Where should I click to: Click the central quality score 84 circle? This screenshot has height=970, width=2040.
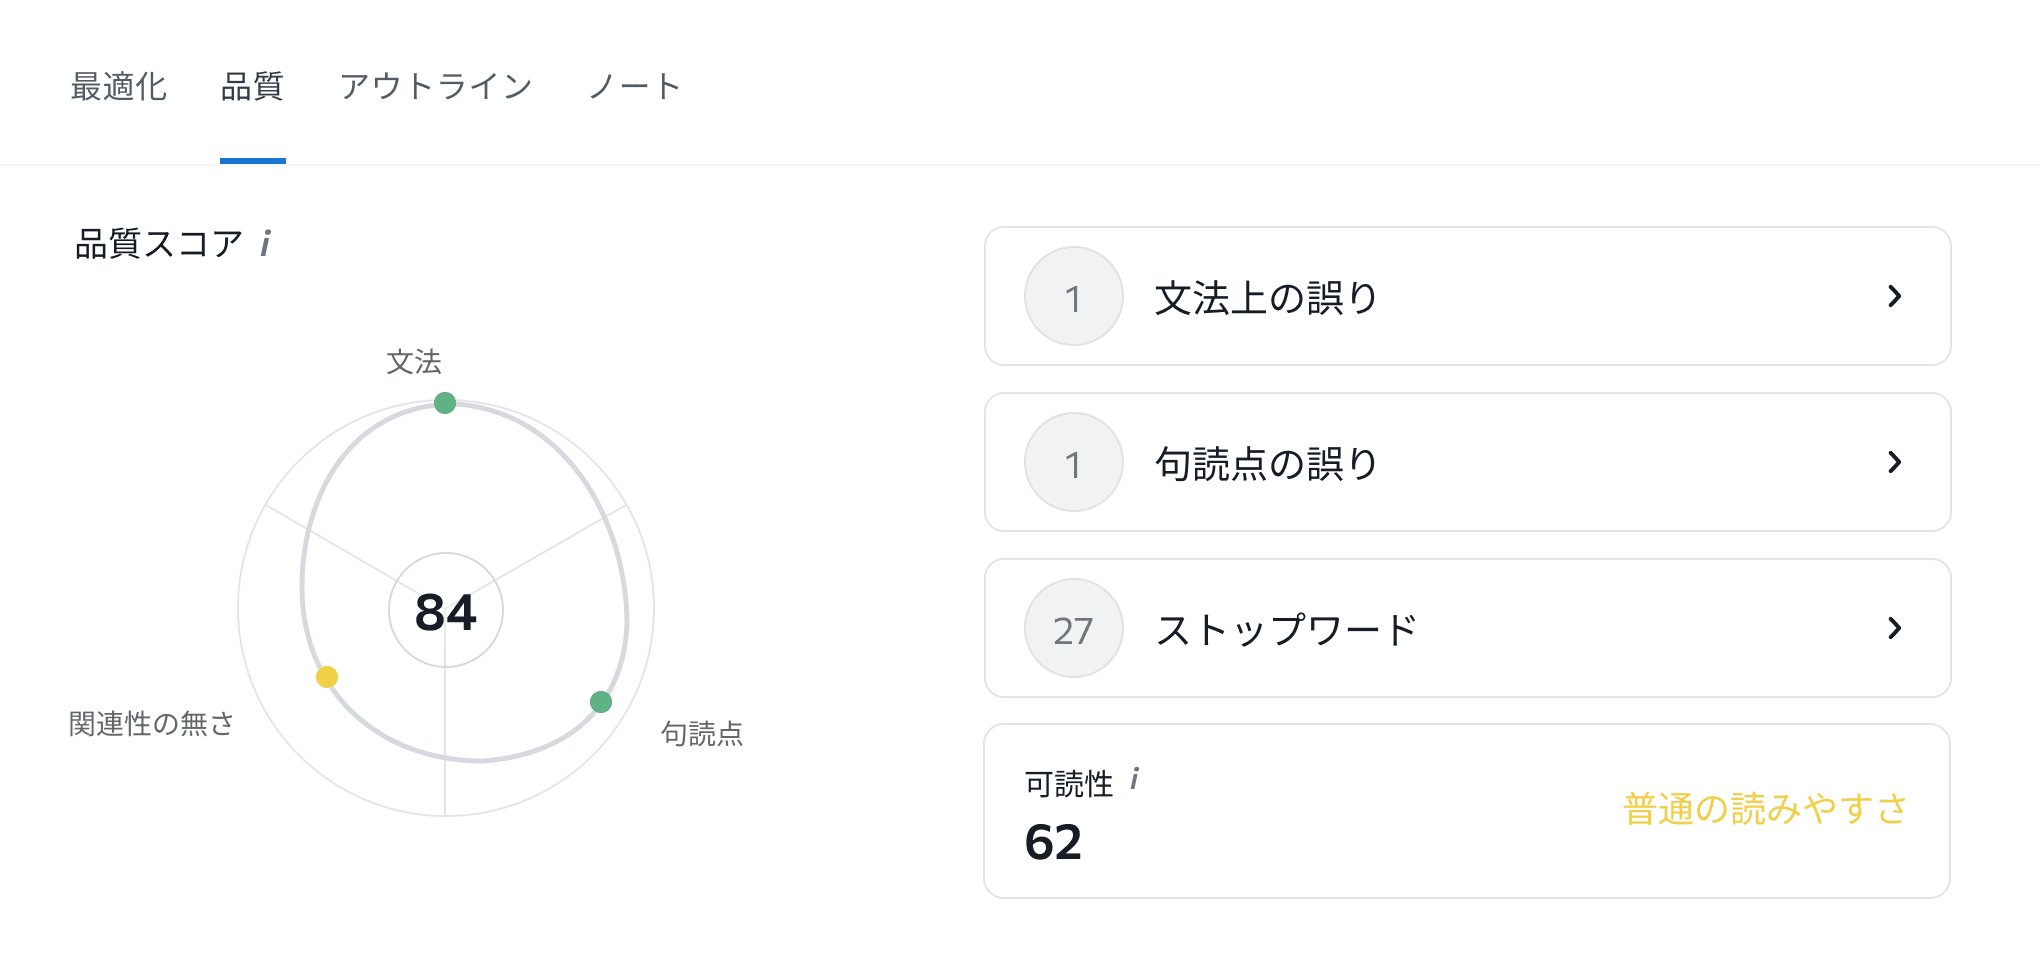pos(446,611)
